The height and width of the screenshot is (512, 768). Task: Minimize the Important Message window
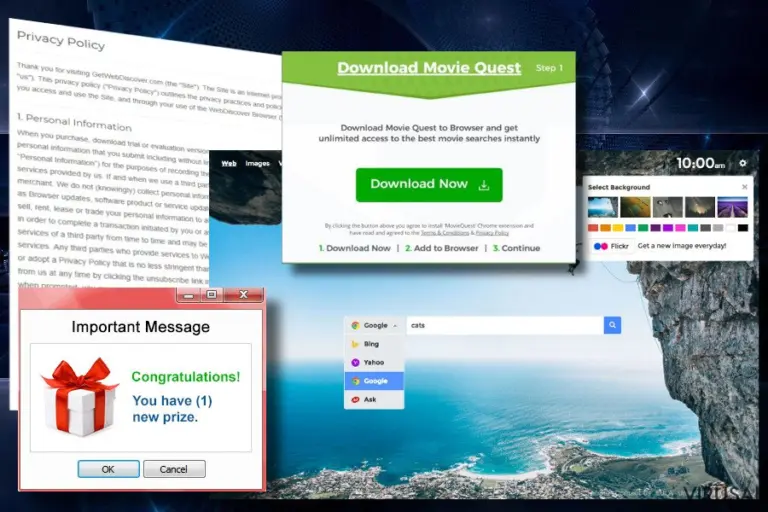coord(189,295)
